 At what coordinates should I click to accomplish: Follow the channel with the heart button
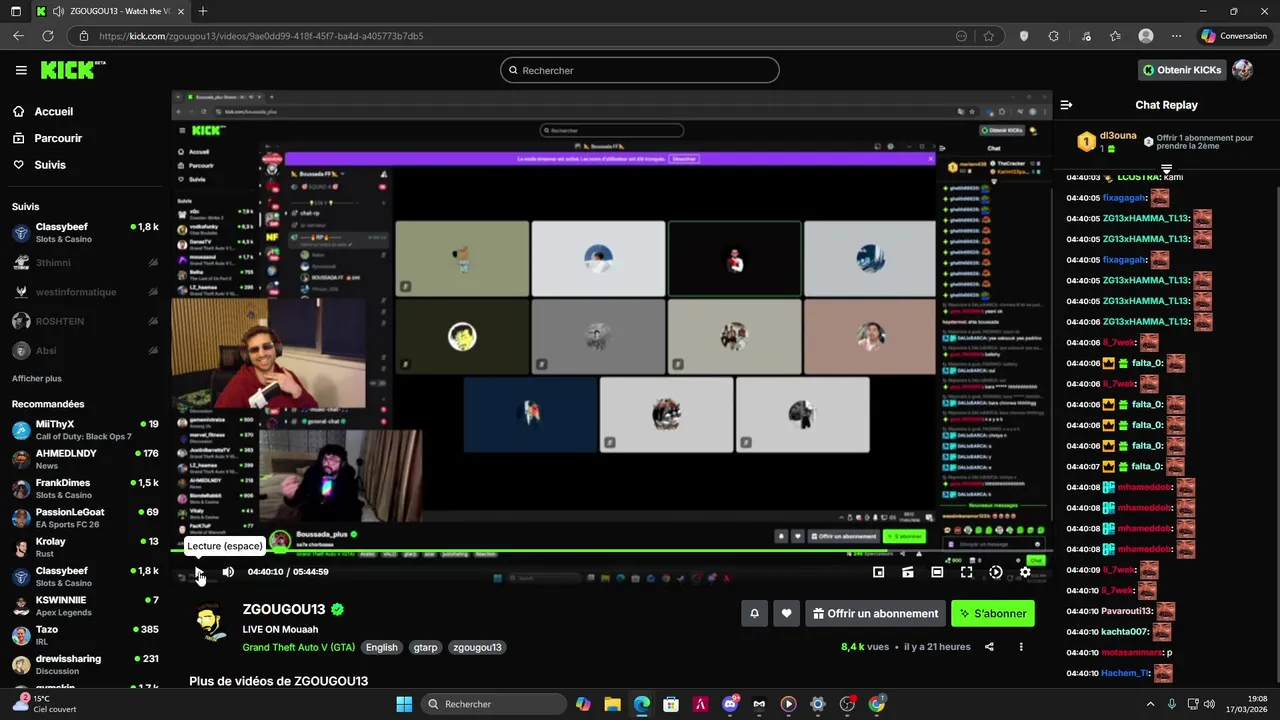(x=786, y=614)
